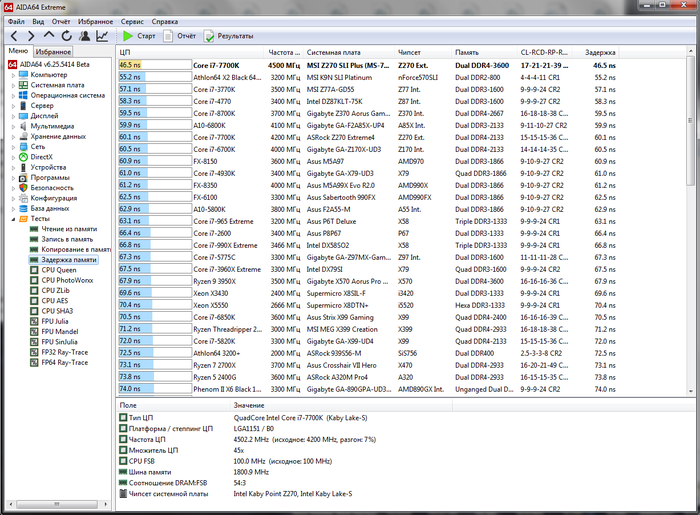Viewport: 700px width, 515px height.
Task: Click the refresh toolbar icon
Action: pyautogui.click(x=67, y=36)
